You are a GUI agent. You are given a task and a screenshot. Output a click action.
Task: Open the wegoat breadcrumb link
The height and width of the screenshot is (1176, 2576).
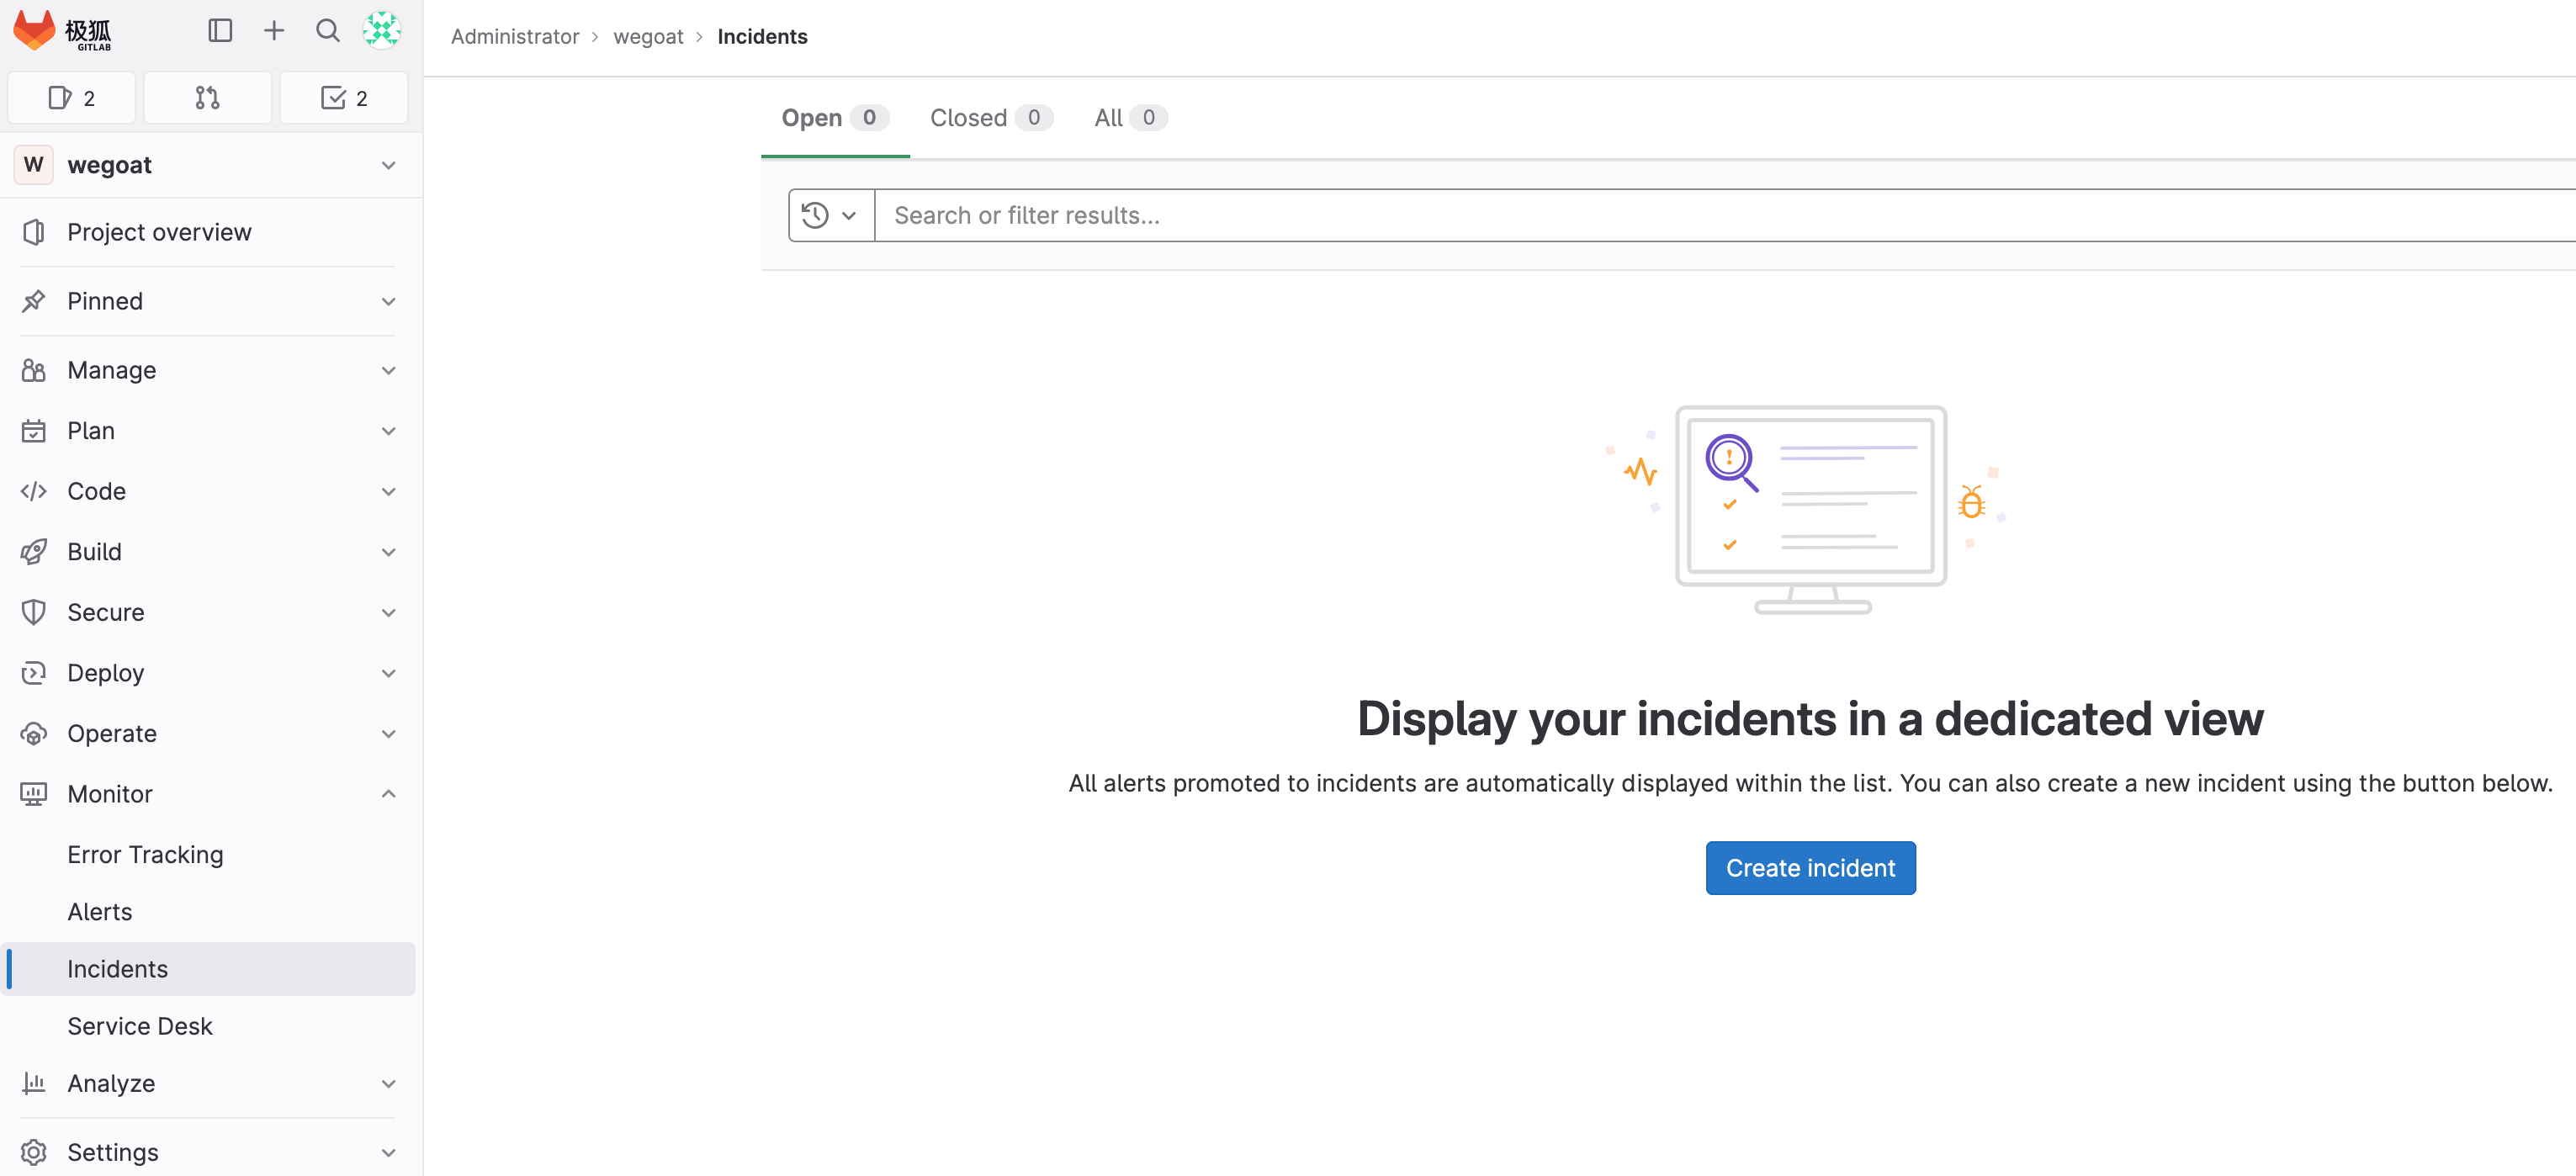click(648, 37)
